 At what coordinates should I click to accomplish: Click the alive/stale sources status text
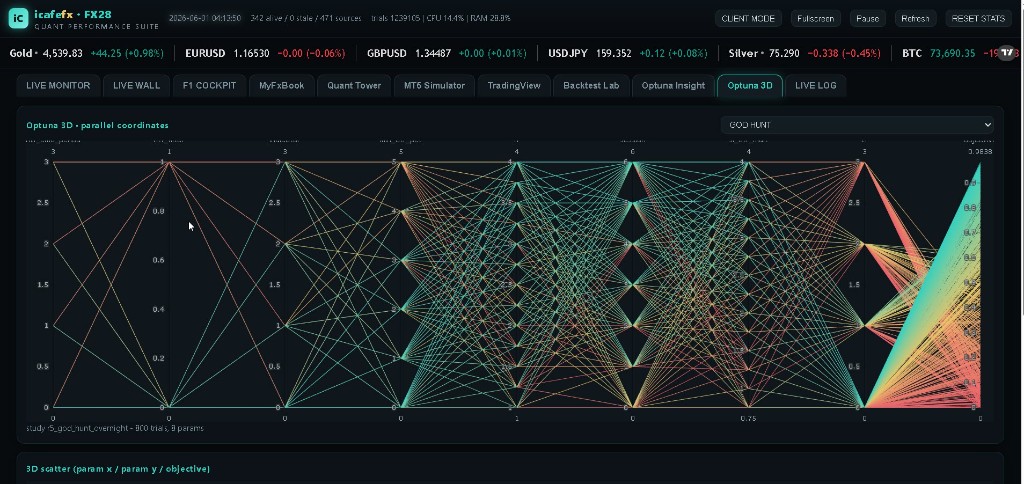coord(306,18)
